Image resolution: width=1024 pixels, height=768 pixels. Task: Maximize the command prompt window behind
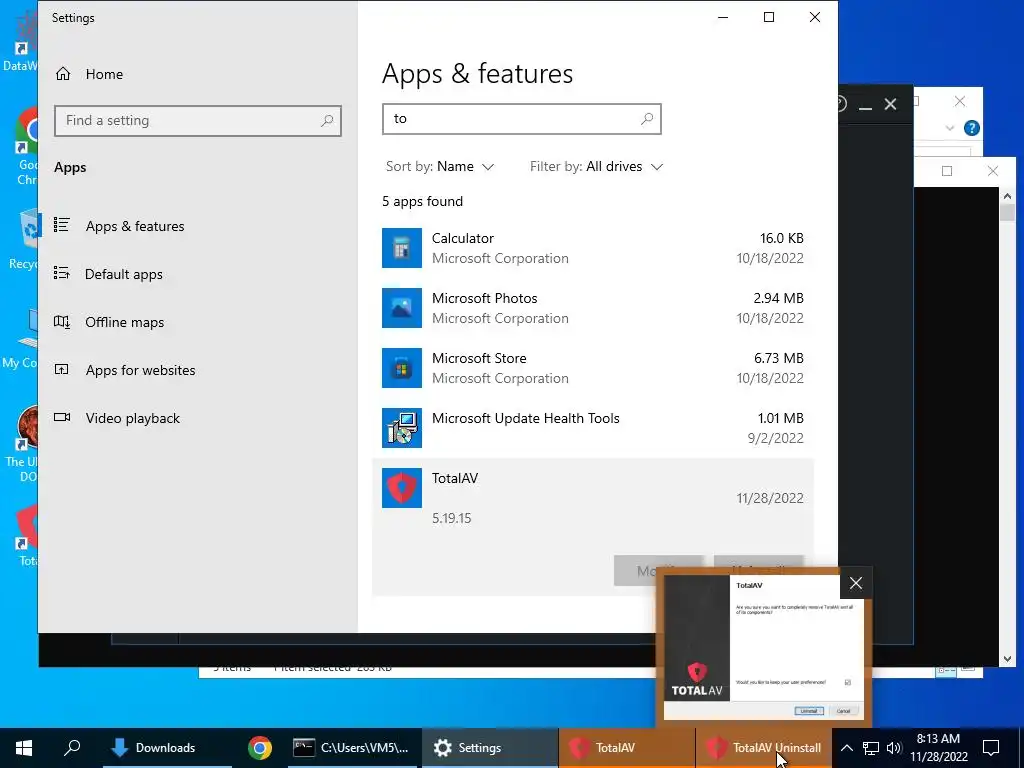(947, 171)
